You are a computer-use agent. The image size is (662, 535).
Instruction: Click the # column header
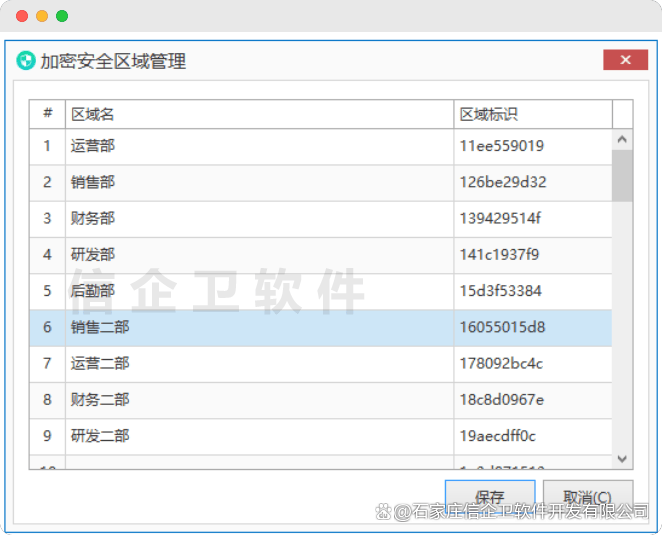(47, 114)
